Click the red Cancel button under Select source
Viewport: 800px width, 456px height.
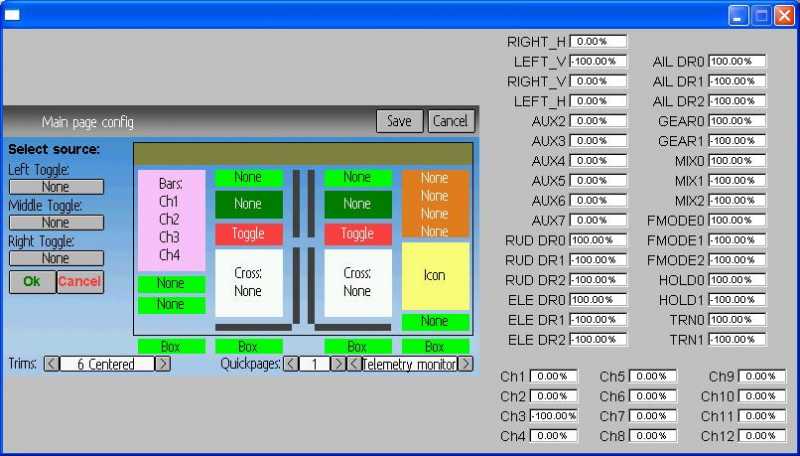80,282
